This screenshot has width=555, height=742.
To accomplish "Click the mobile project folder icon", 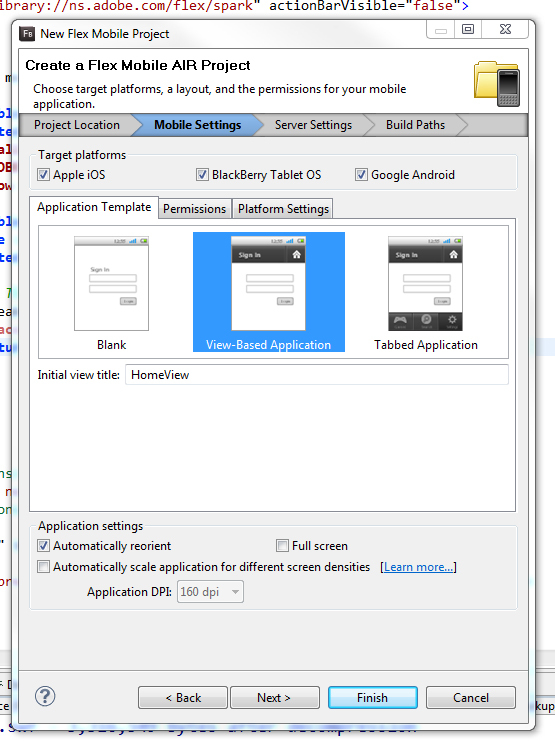I will coord(497,84).
